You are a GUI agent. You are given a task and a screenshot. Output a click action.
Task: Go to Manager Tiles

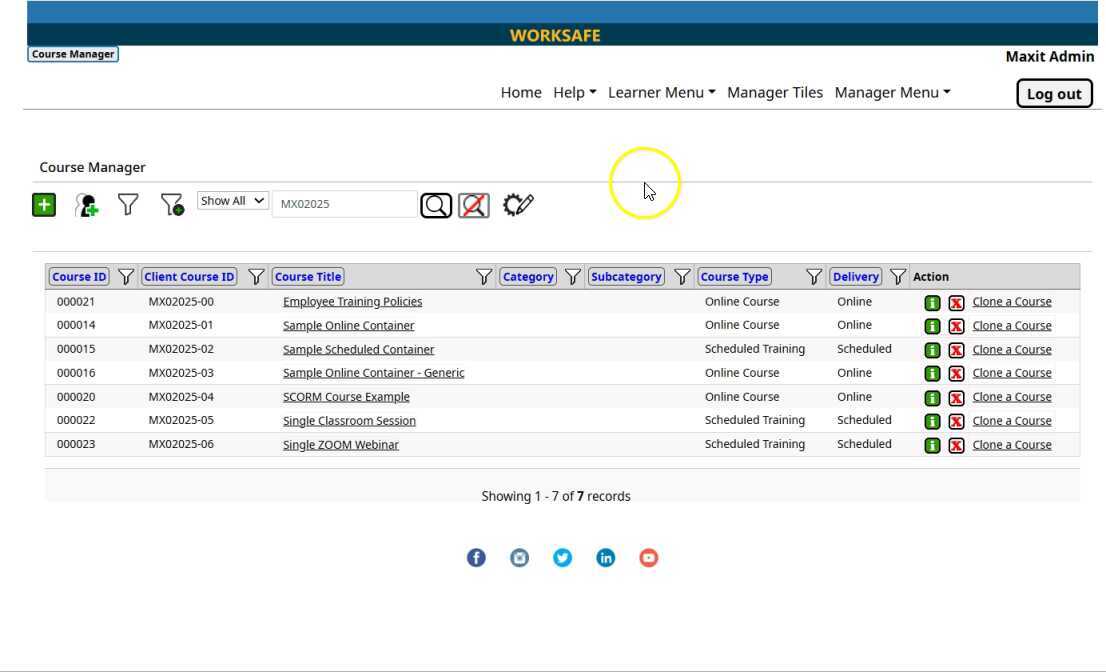[775, 92]
